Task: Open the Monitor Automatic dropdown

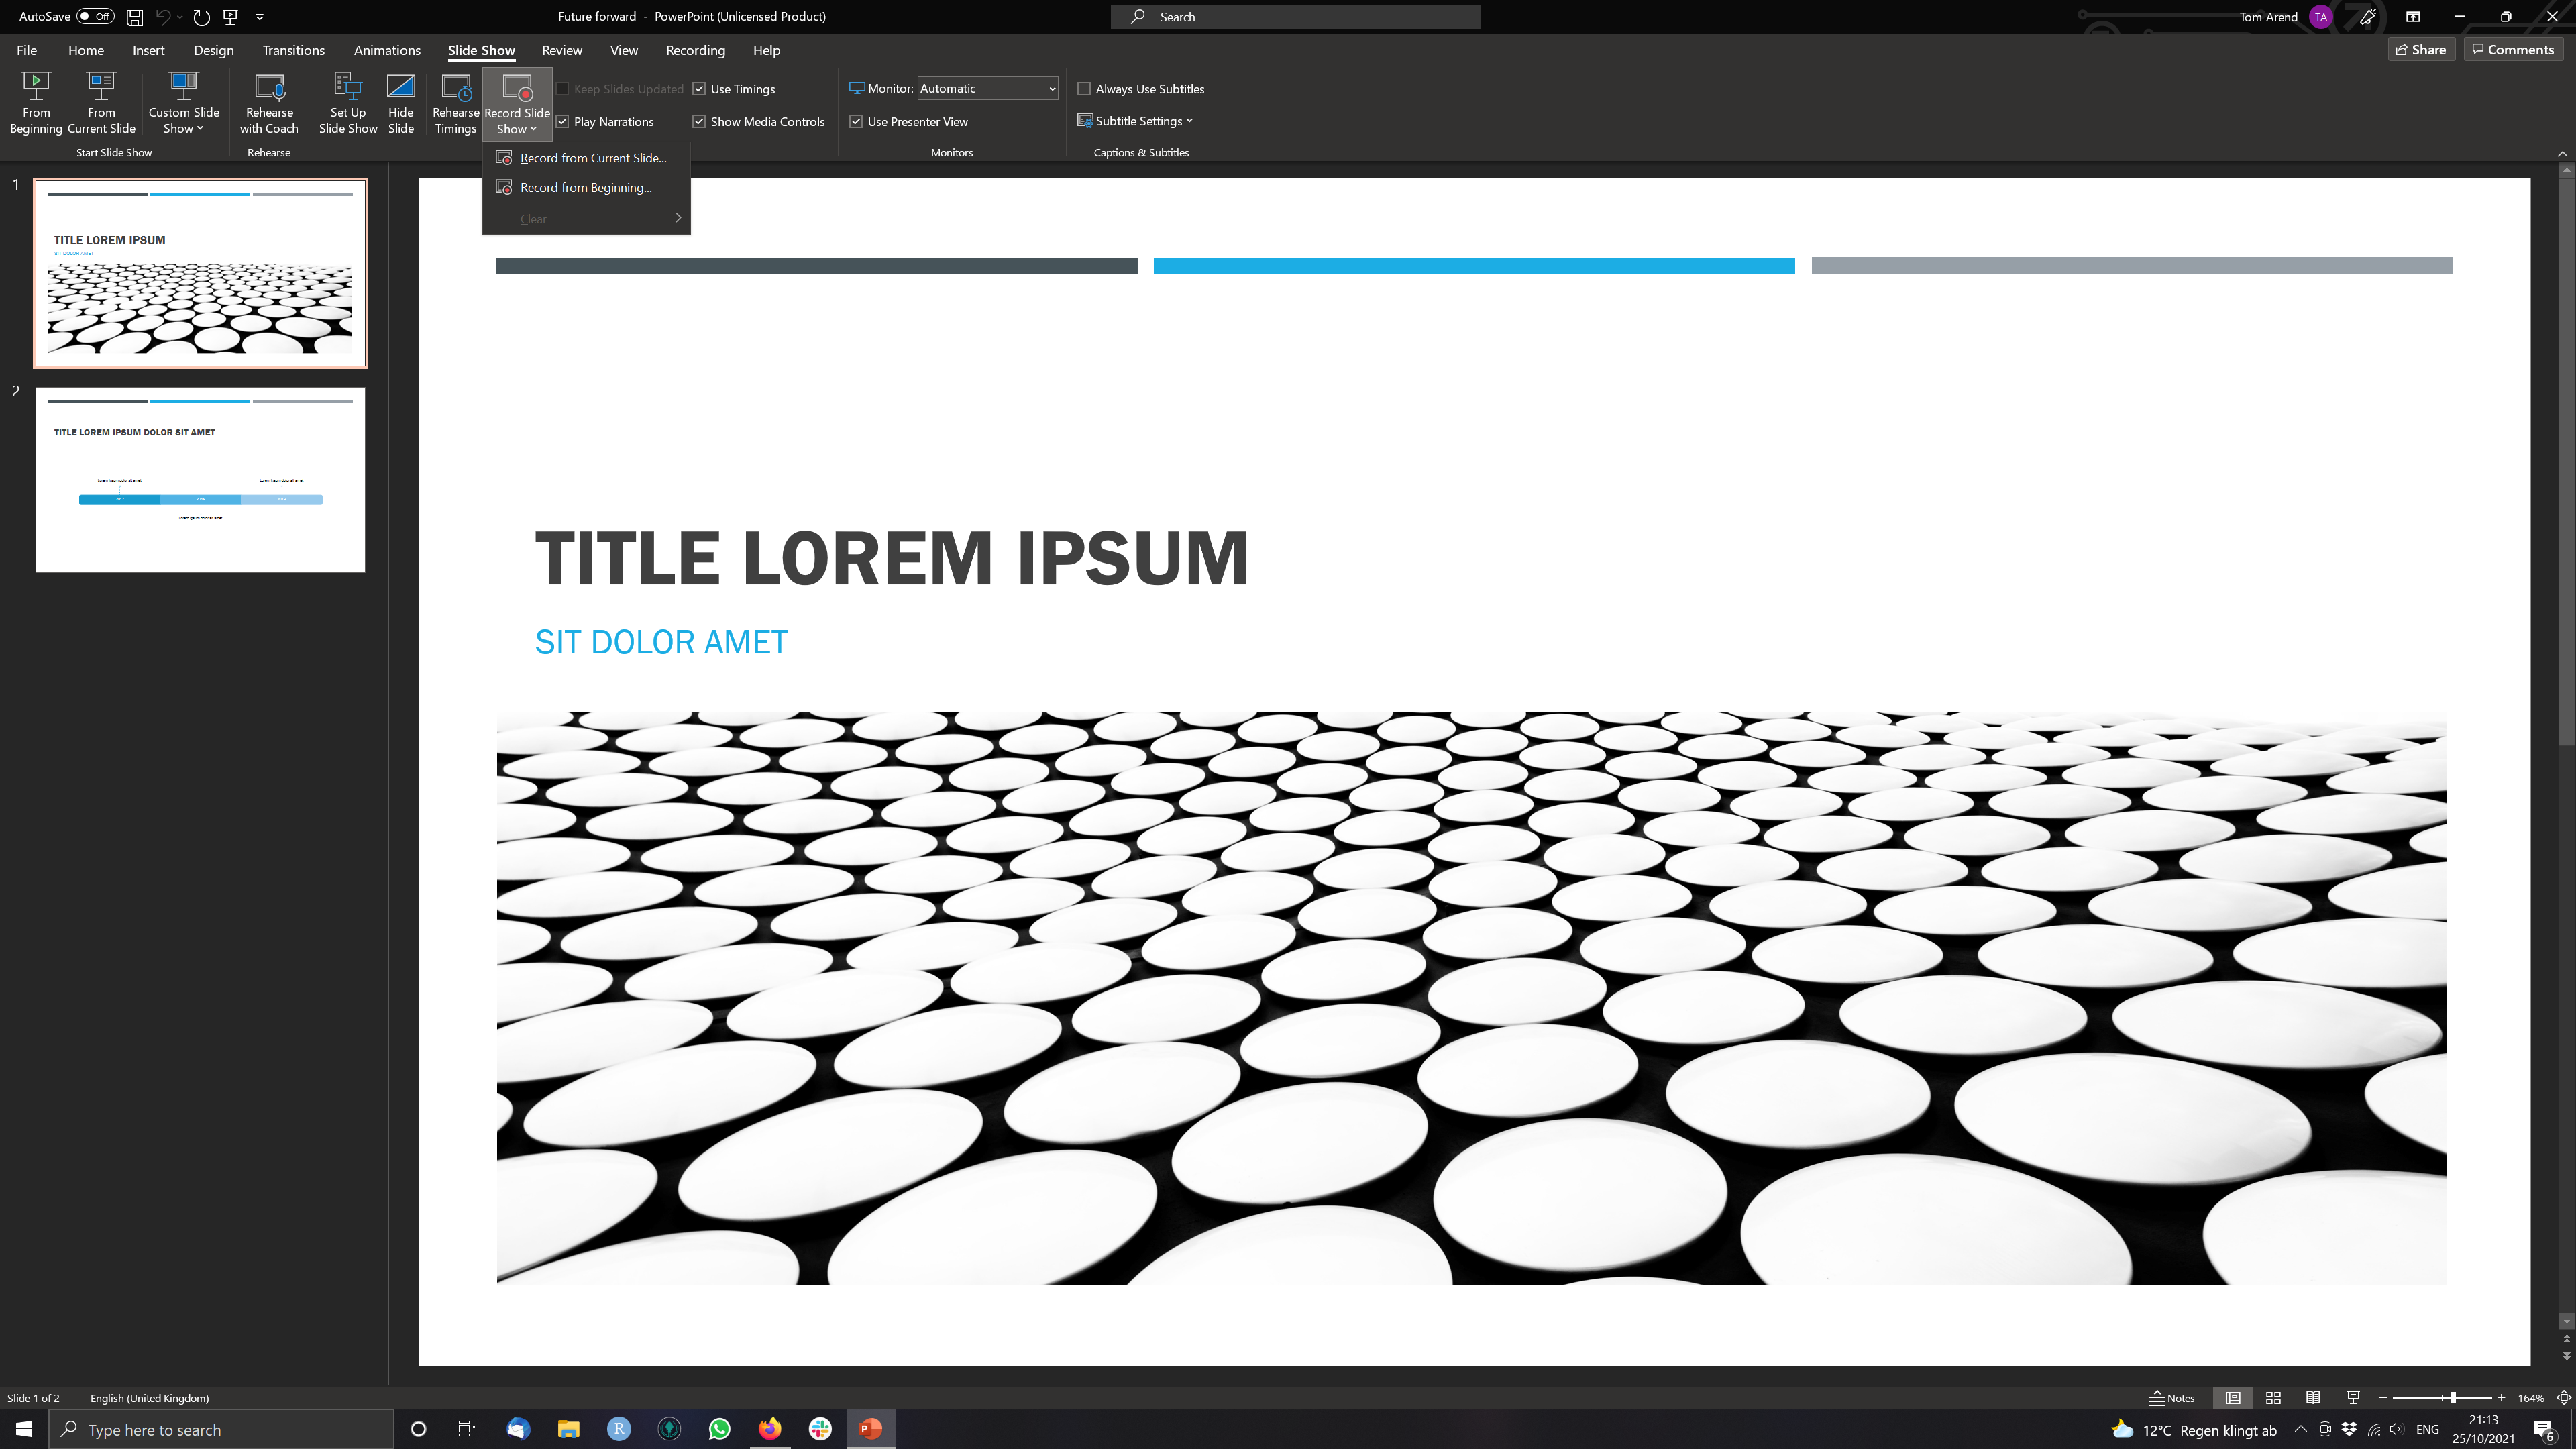Action: tap(1051, 89)
